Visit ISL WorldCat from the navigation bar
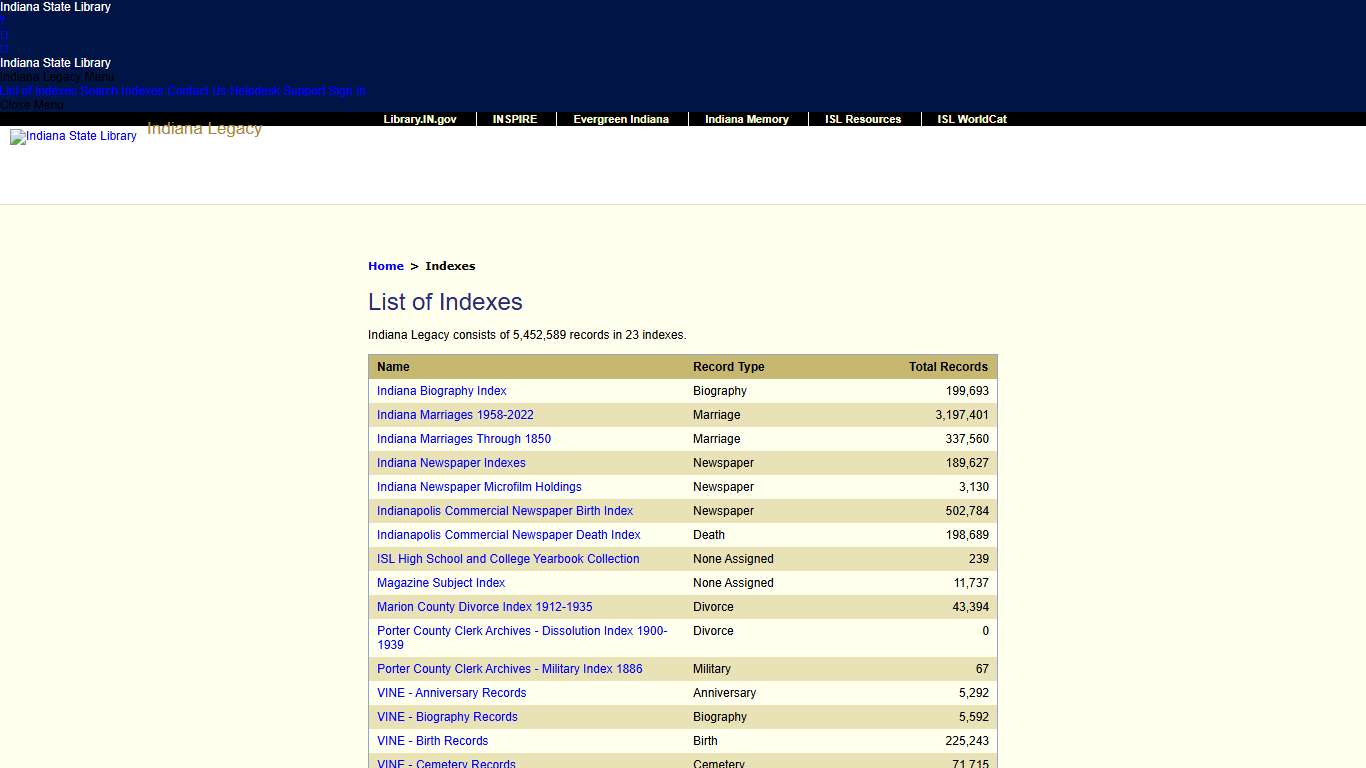Viewport: 1366px width, 768px height. tap(972, 119)
